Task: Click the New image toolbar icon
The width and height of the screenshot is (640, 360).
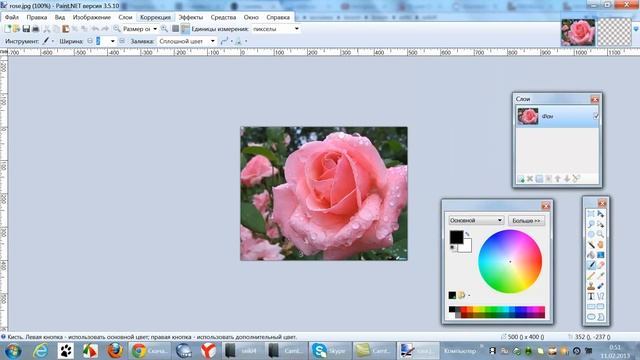Action: [7, 29]
